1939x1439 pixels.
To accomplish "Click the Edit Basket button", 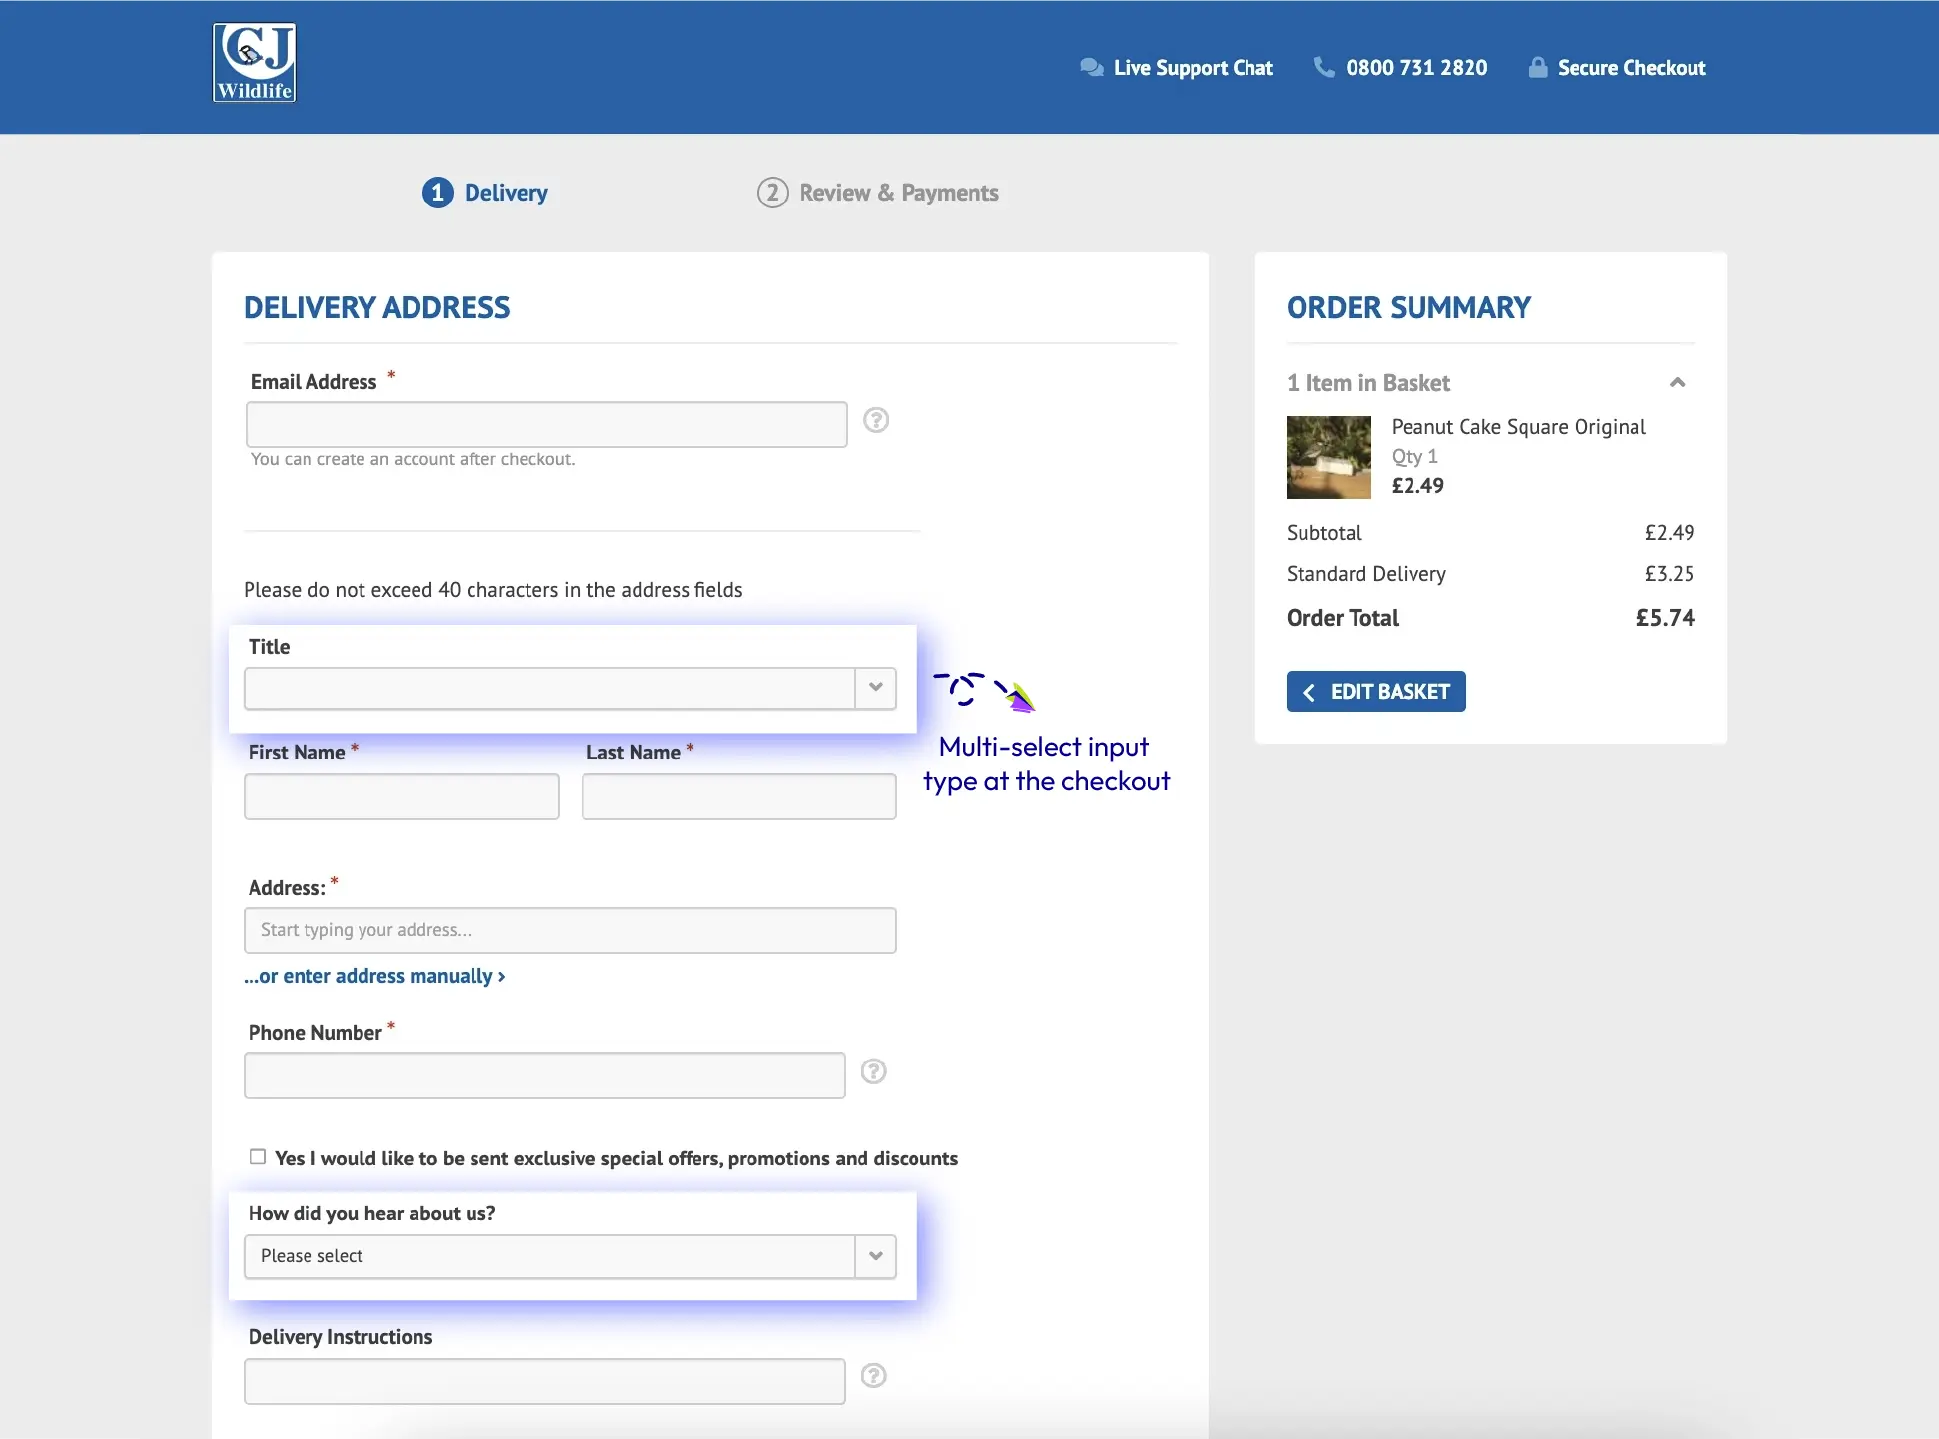I will (1375, 691).
